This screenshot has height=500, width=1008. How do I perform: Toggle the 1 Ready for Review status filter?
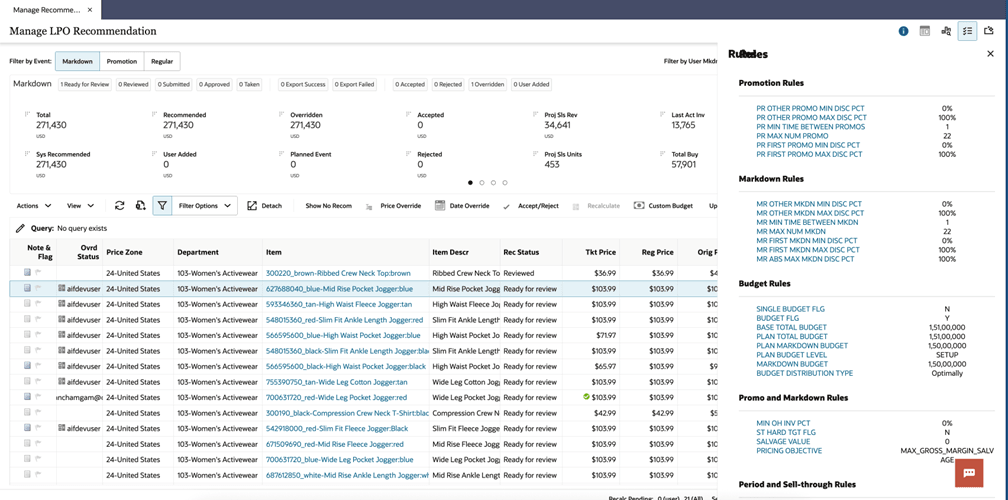pos(85,84)
